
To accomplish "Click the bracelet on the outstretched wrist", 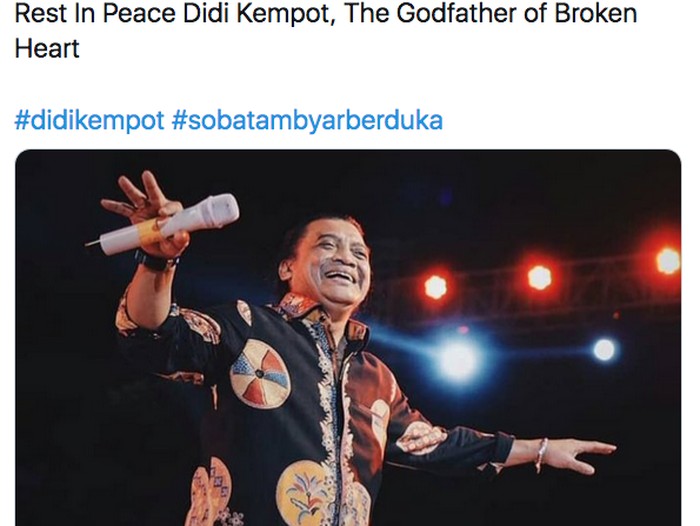I will pyautogui.click(x=541, y=455).
